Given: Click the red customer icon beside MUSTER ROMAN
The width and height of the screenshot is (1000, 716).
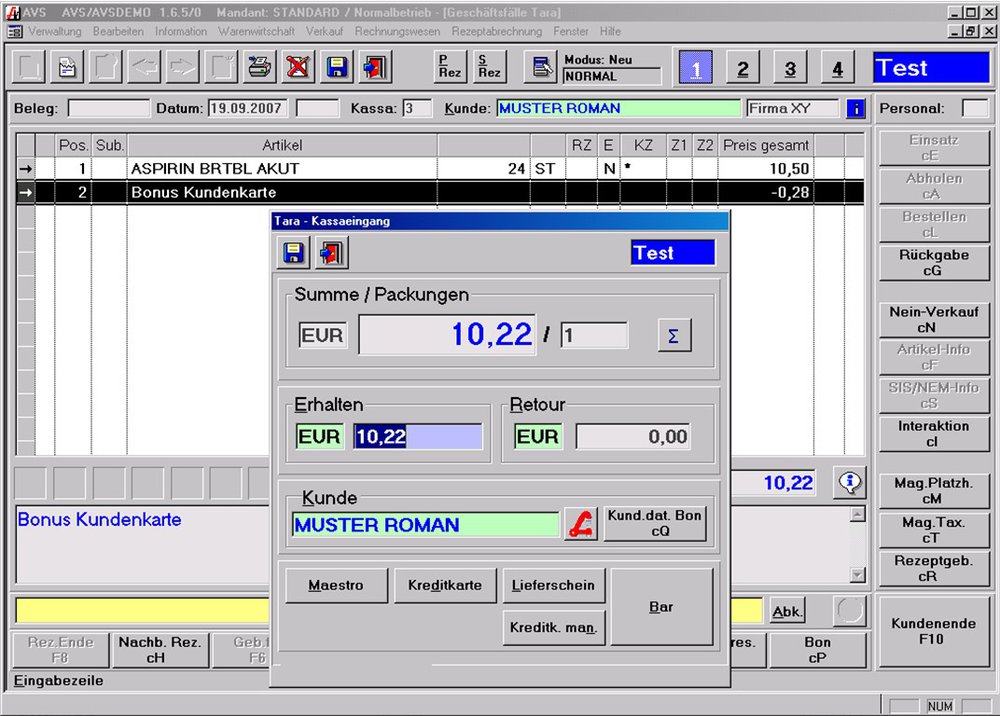Looking at the screenshot, I should click(x=581, y=524).
